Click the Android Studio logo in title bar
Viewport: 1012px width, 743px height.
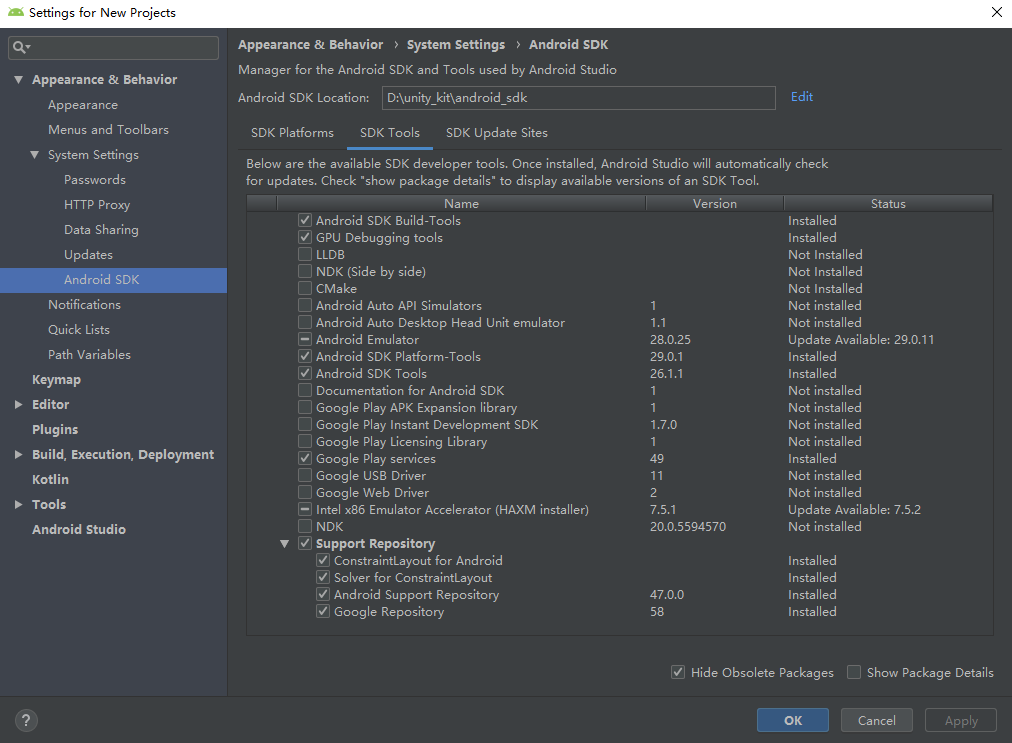[15, 12]
